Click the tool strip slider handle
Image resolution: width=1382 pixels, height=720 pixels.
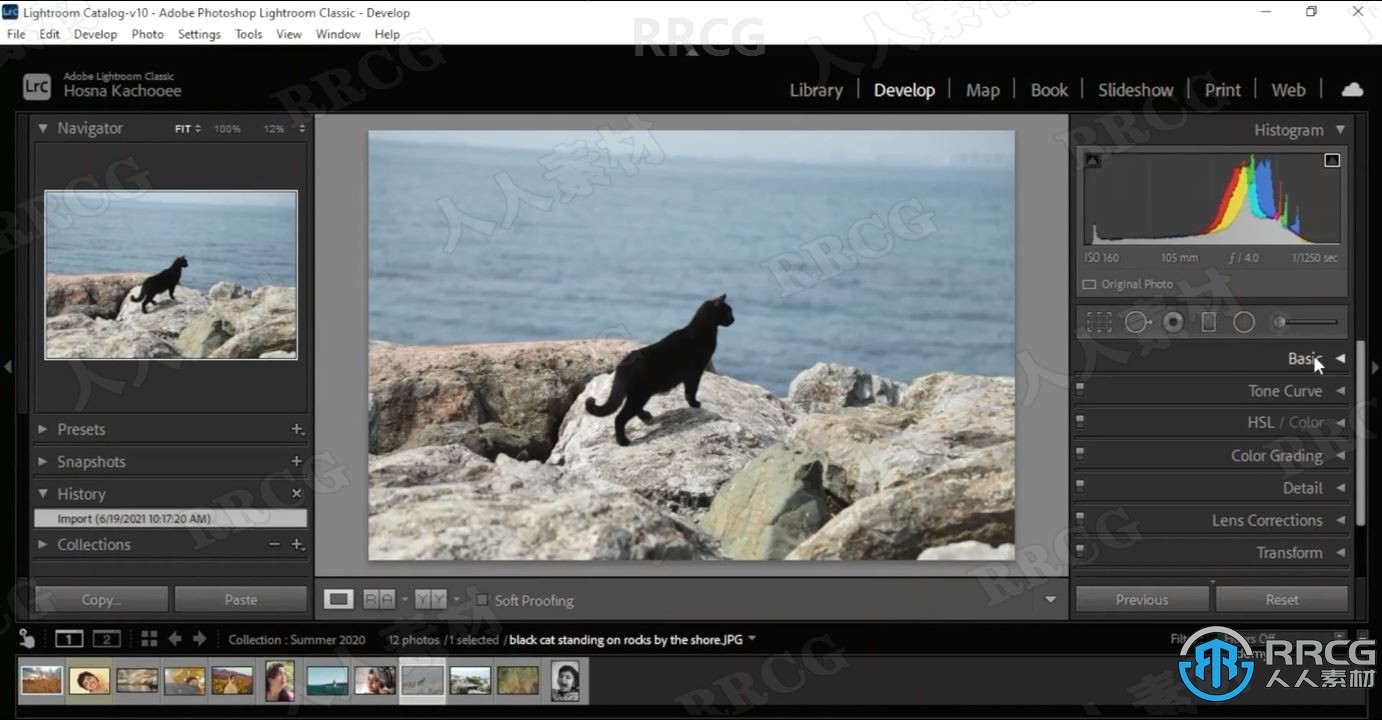tap(1279, 322)
